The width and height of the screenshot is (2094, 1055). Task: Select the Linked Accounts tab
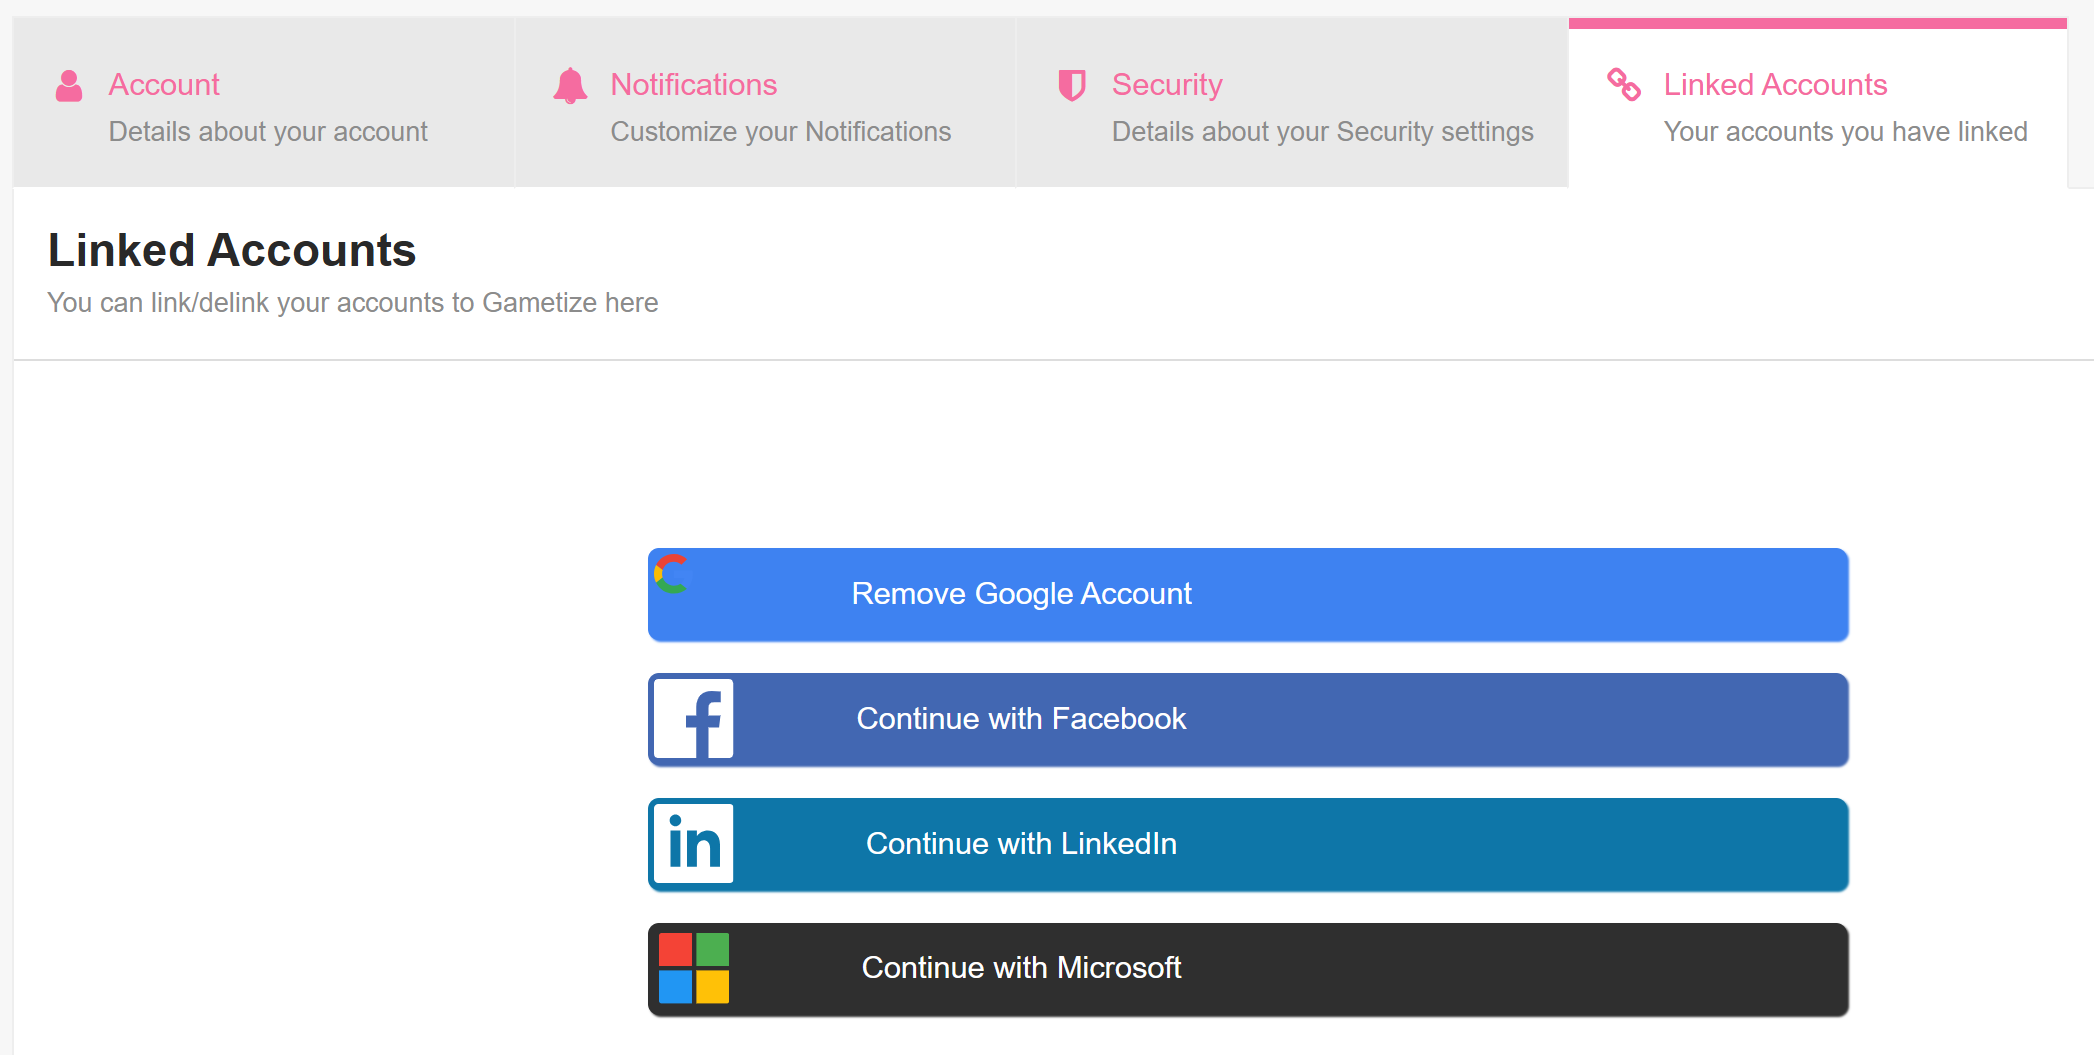click(x=1818, y=102)
